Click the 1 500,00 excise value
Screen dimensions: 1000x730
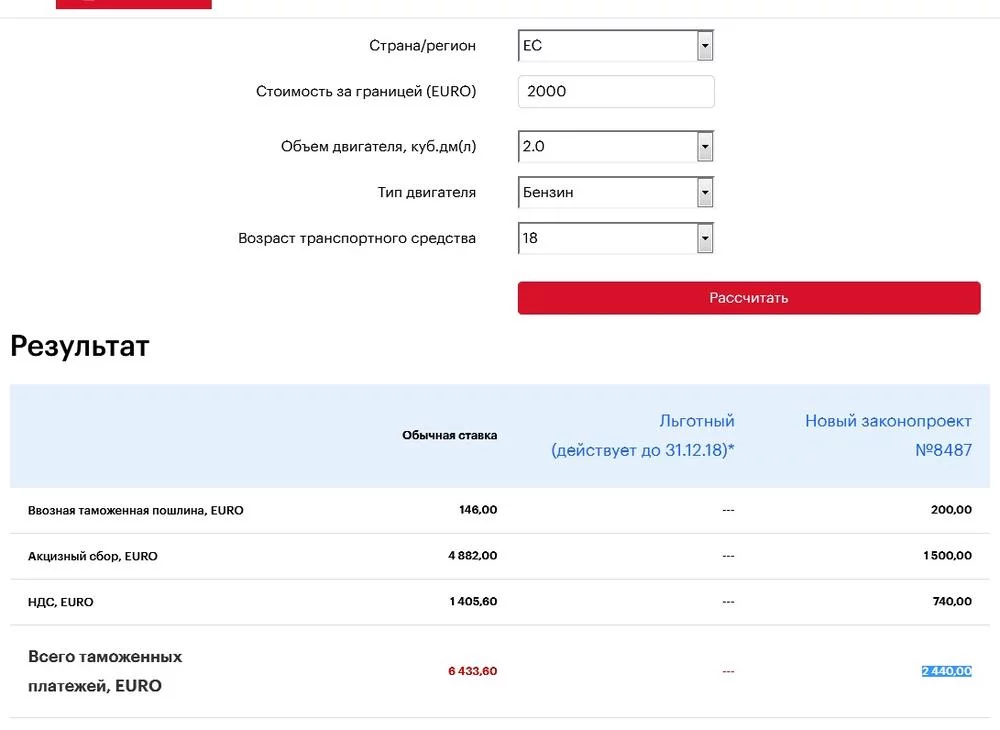coord(947,556)
